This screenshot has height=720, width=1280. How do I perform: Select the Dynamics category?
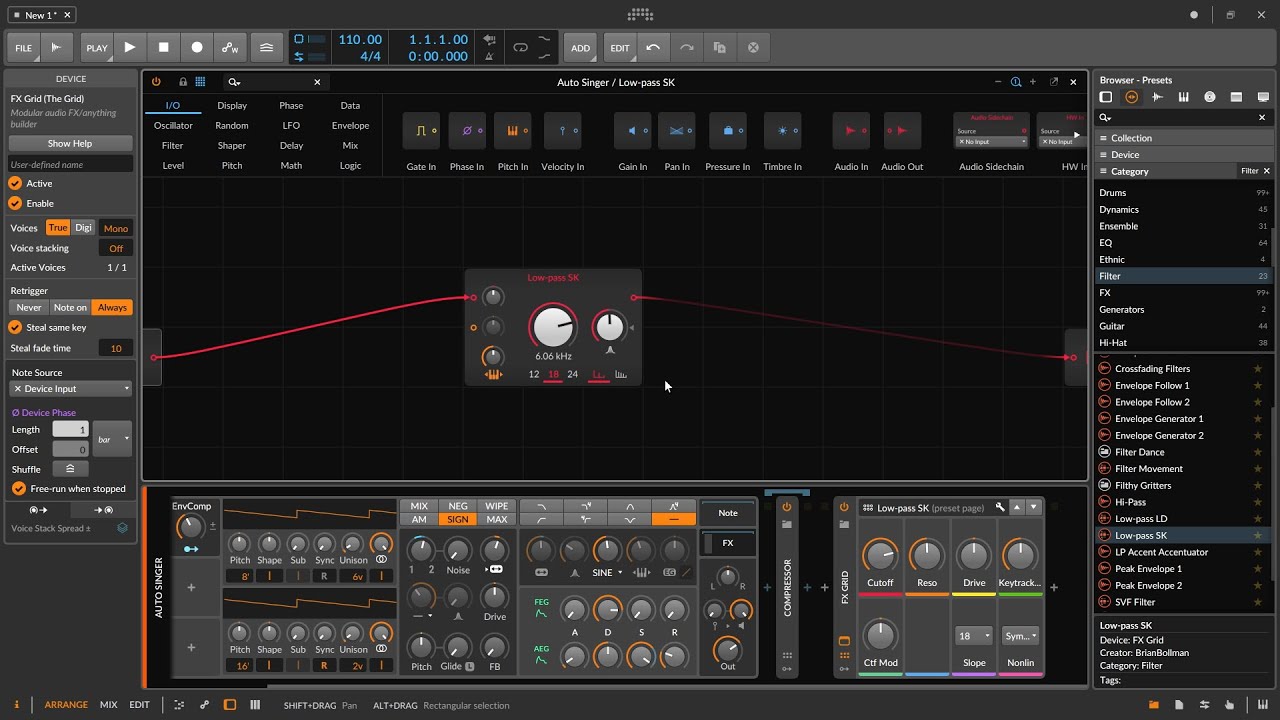click(x=1184, y=209)
